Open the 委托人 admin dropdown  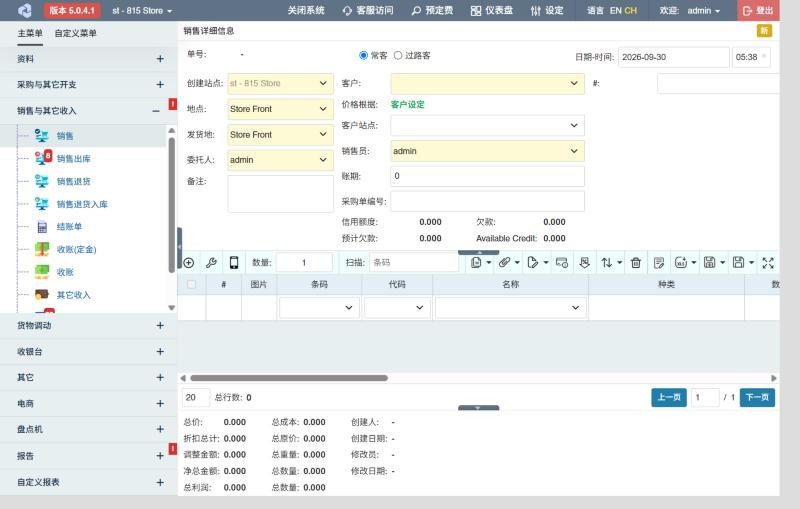[280, 160]
